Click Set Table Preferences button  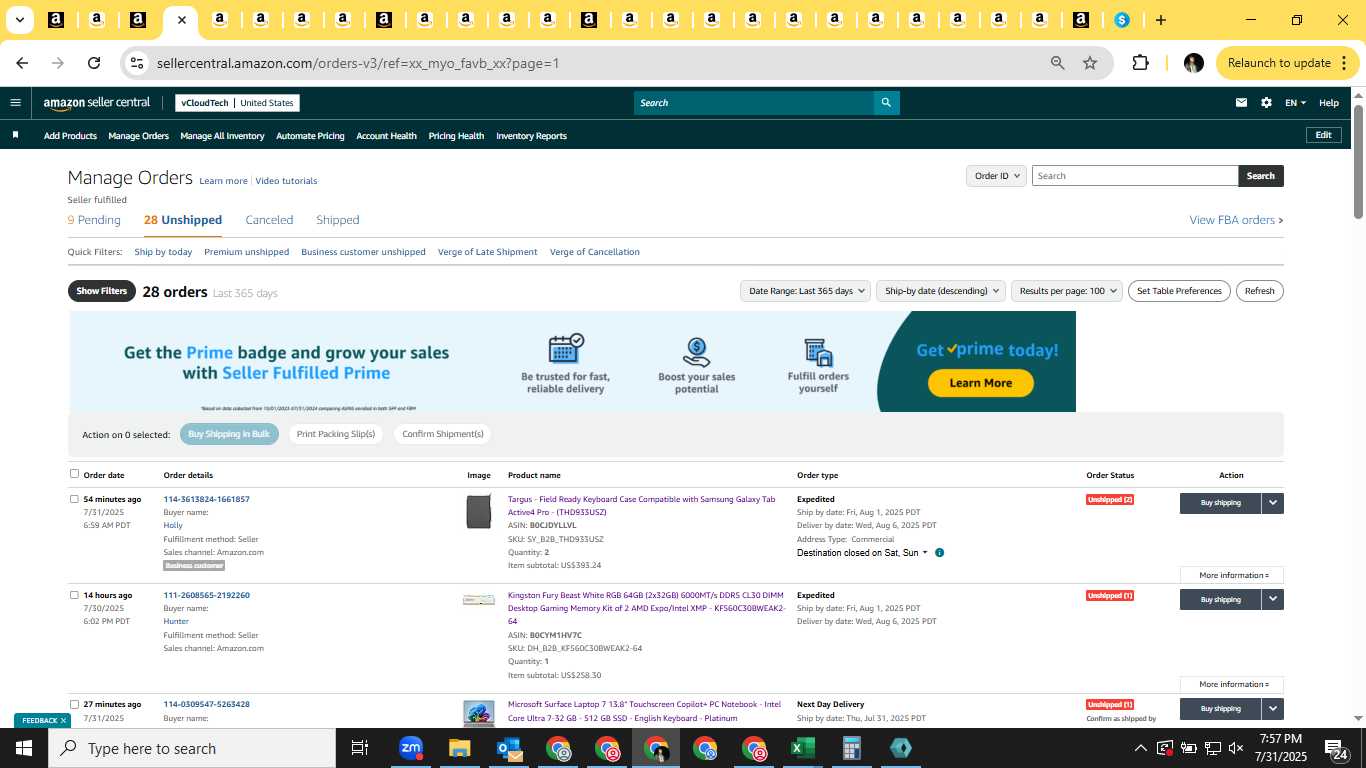[x=1179, y=291]
